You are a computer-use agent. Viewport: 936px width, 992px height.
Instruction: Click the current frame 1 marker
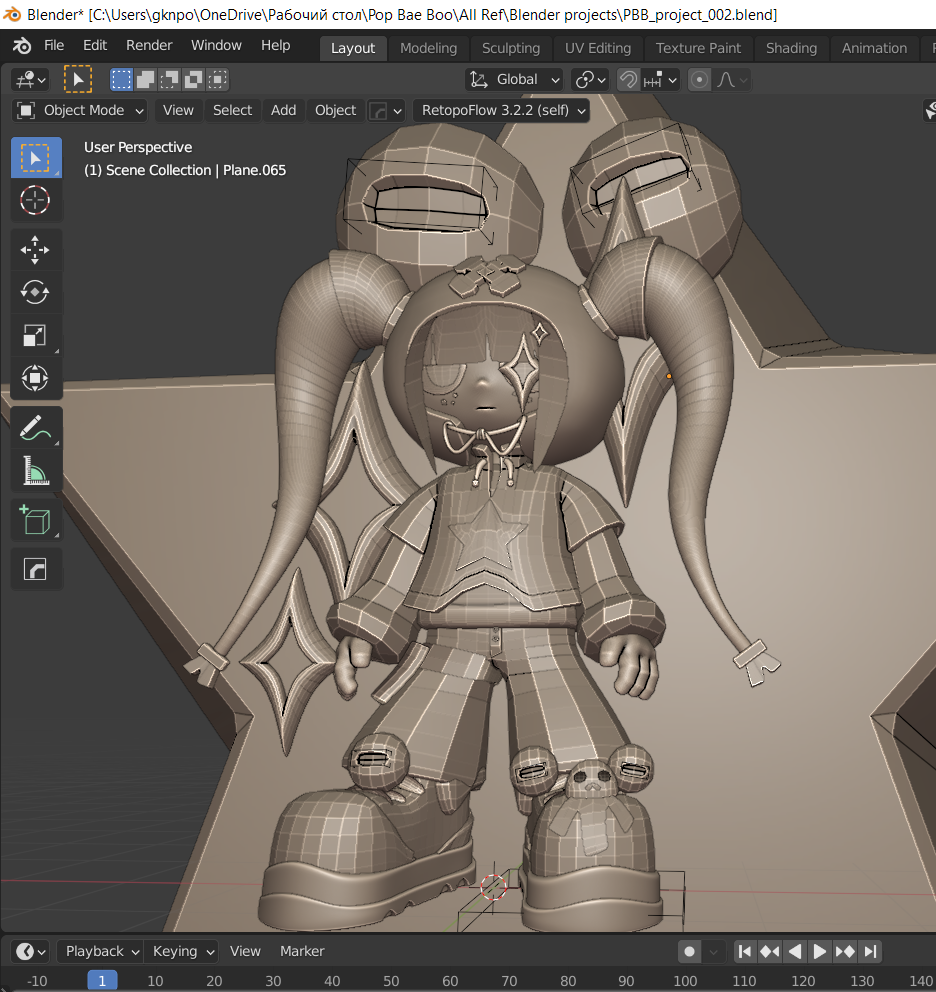[102, 981]
